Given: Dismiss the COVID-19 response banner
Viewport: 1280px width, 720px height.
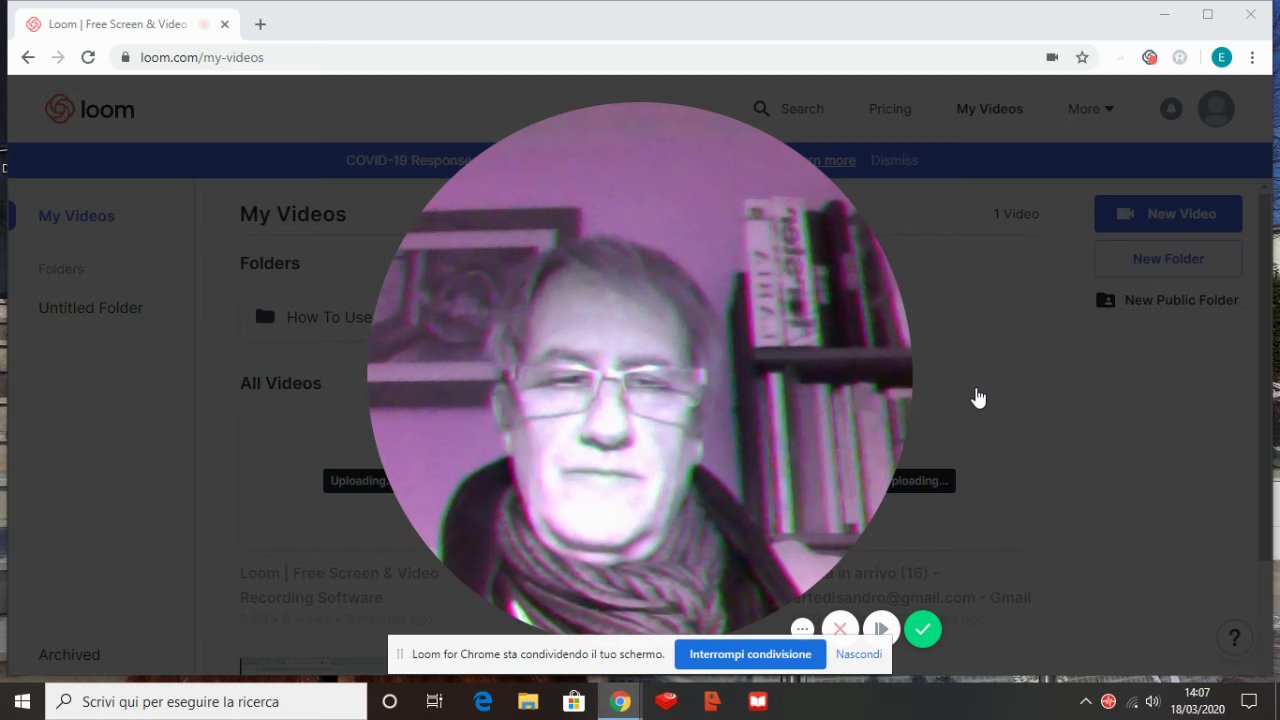Looking at the screenshot, I should [x=894, y=160].
